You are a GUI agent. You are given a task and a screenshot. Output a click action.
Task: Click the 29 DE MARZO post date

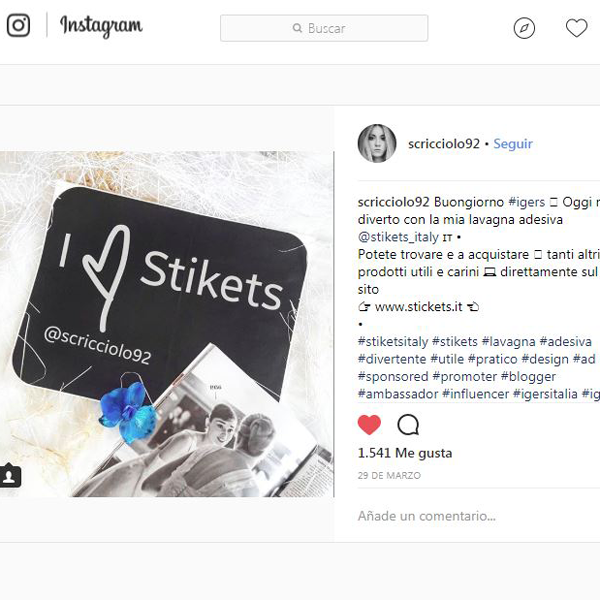point(389,476)
